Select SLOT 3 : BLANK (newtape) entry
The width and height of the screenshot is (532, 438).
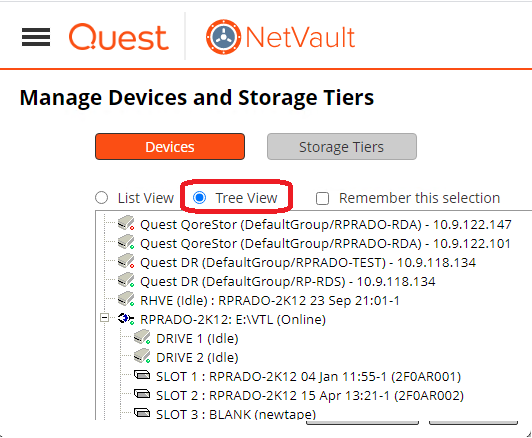236,414
